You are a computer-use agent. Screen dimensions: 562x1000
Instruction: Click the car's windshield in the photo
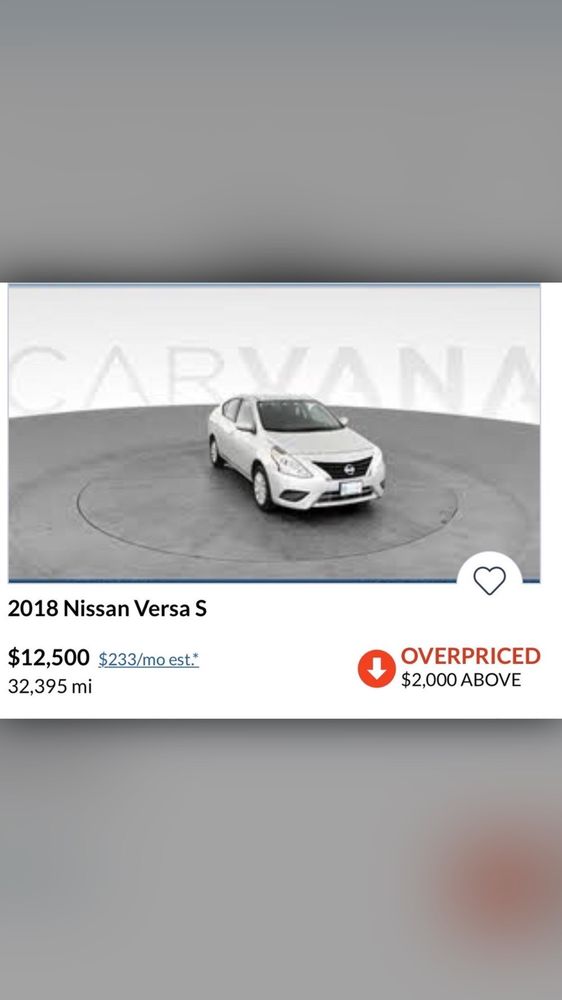click(298, 416)
